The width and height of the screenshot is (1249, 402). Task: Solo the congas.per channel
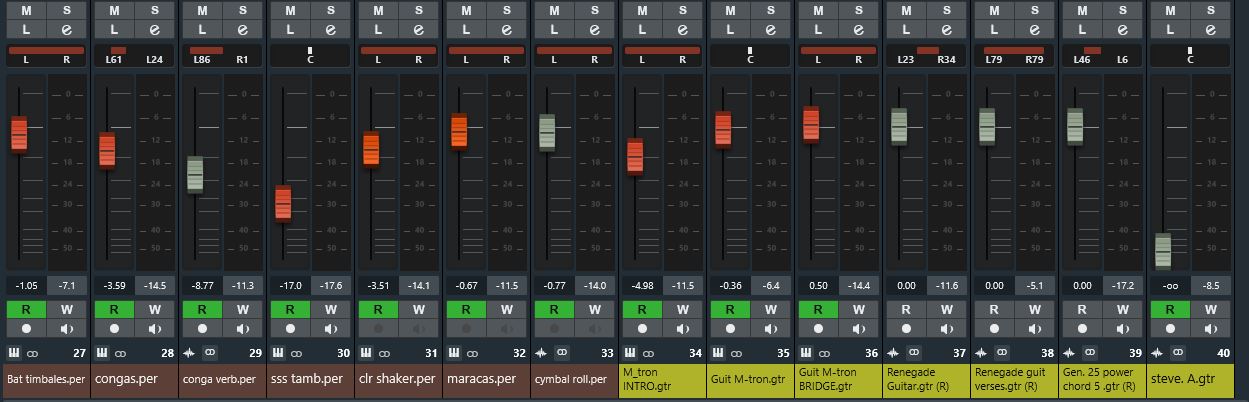(154, 10)
